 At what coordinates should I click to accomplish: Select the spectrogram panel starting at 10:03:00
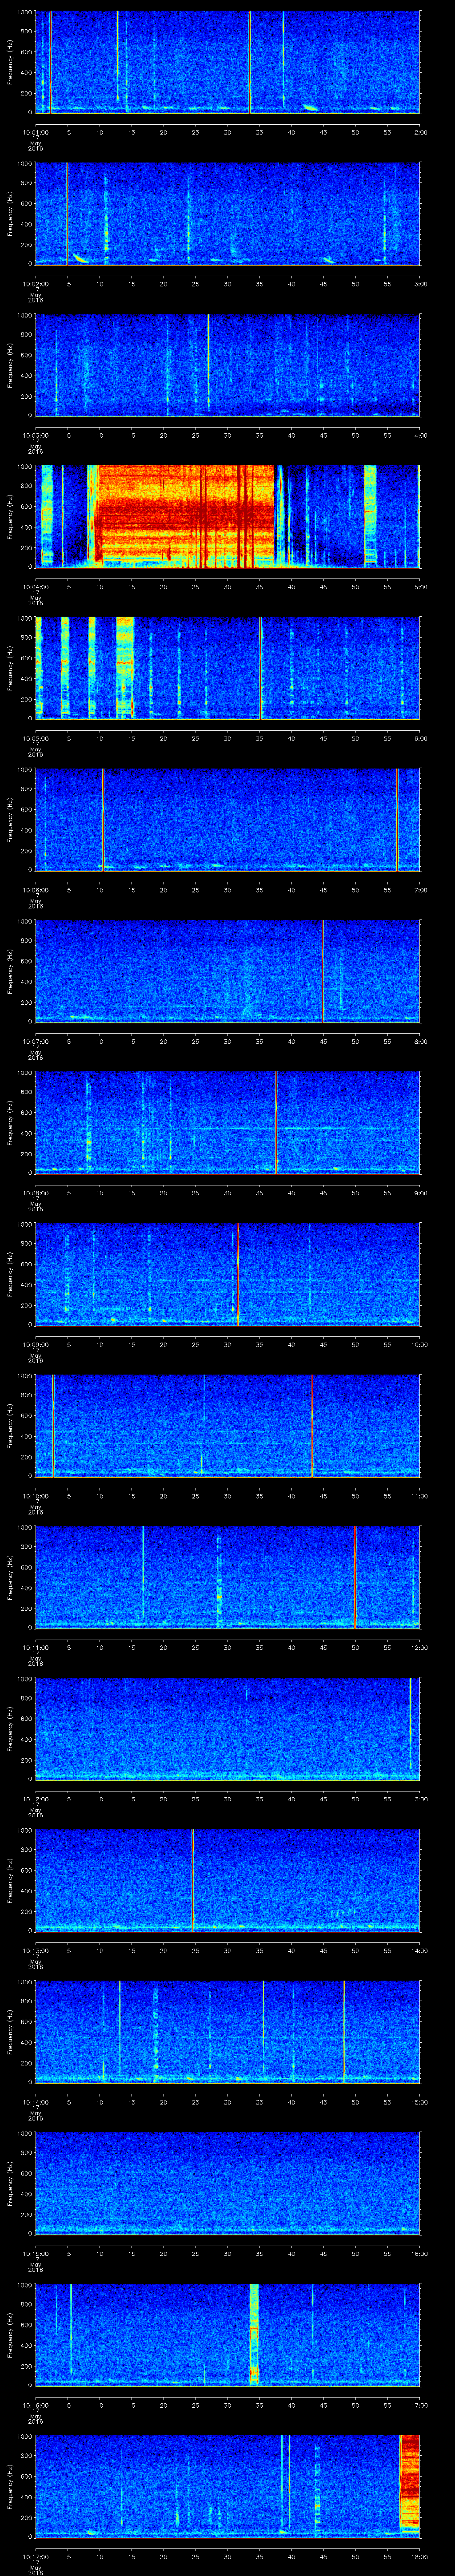[x=228, y=364]
